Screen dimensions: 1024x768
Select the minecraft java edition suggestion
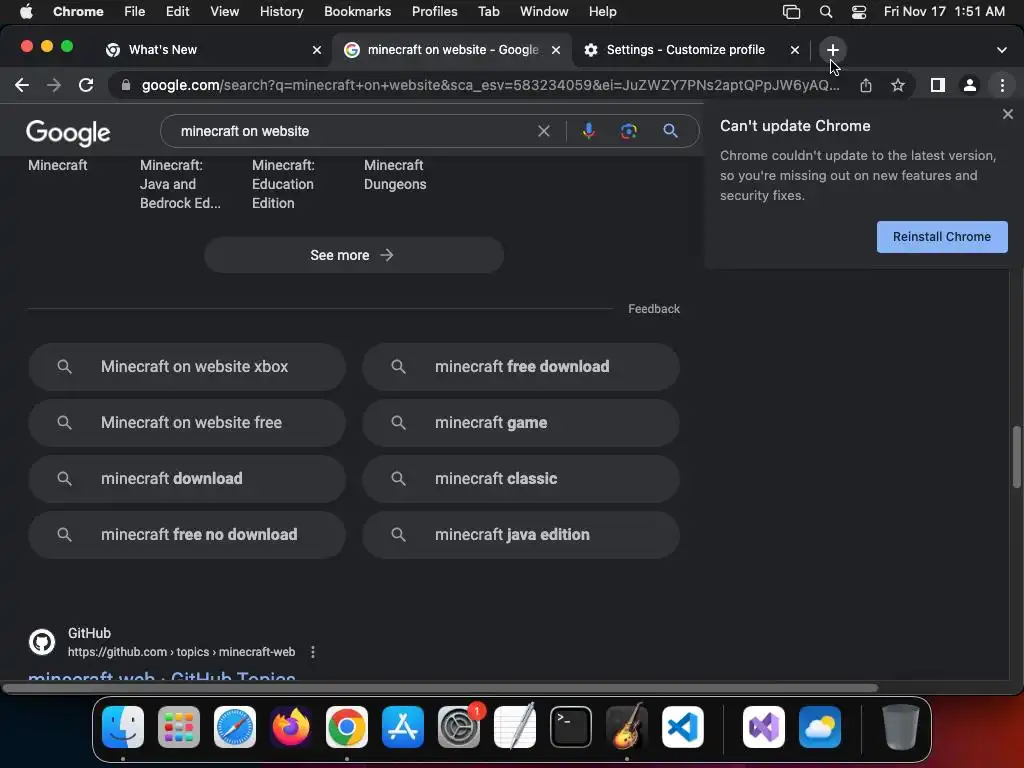[520, 534]
